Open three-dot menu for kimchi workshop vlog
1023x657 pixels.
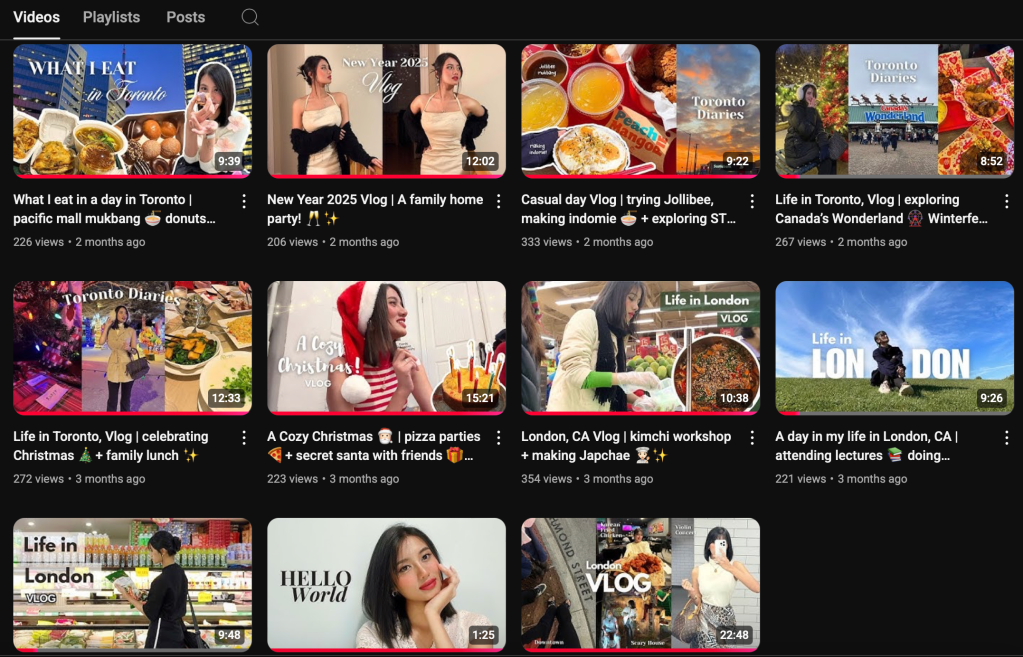coord(752,438)
